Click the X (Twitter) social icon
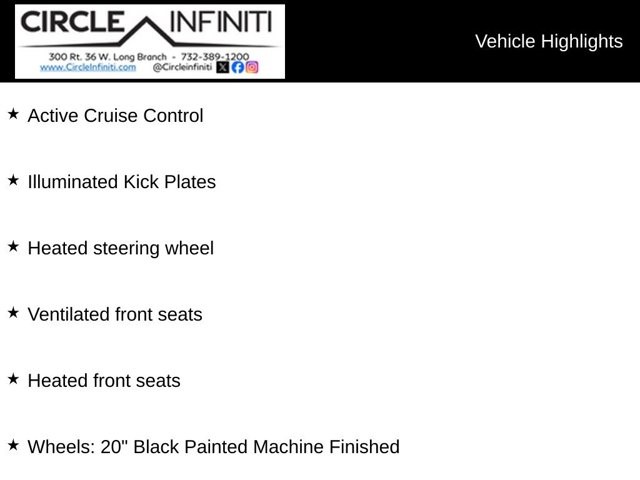The image size is (640, 480). (x=222, y=67)
